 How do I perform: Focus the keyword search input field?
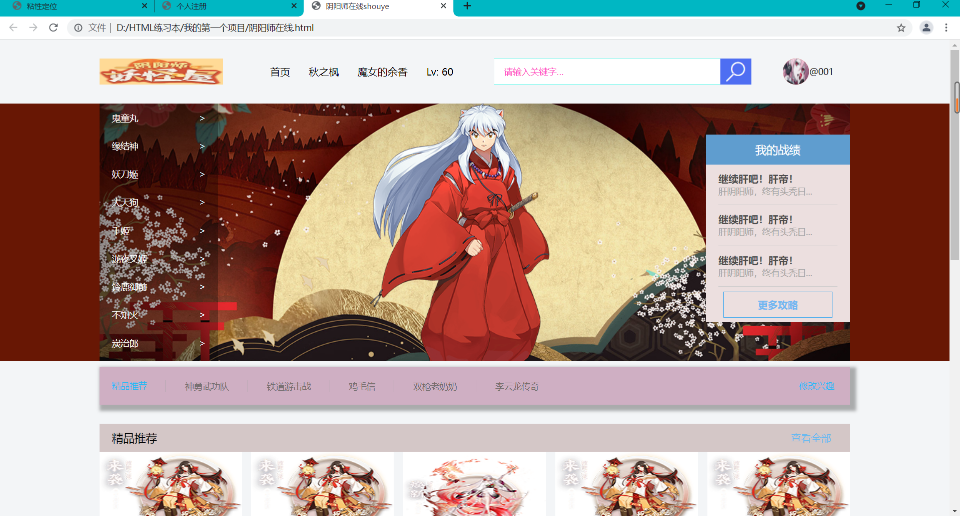[x=607, y=72]
